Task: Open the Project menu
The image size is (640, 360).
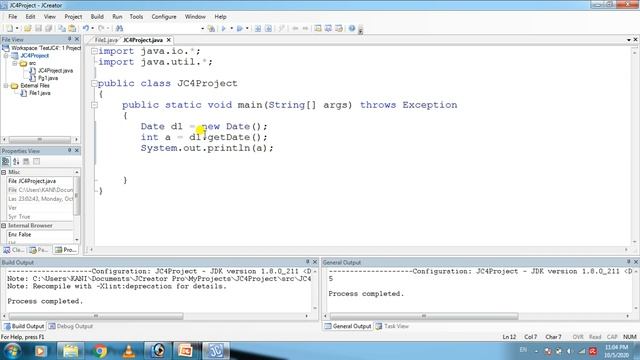Action: [x=73, y=17]
